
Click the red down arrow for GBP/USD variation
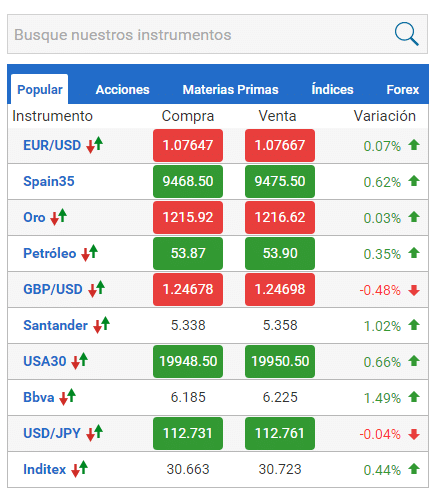pos(414,290)
